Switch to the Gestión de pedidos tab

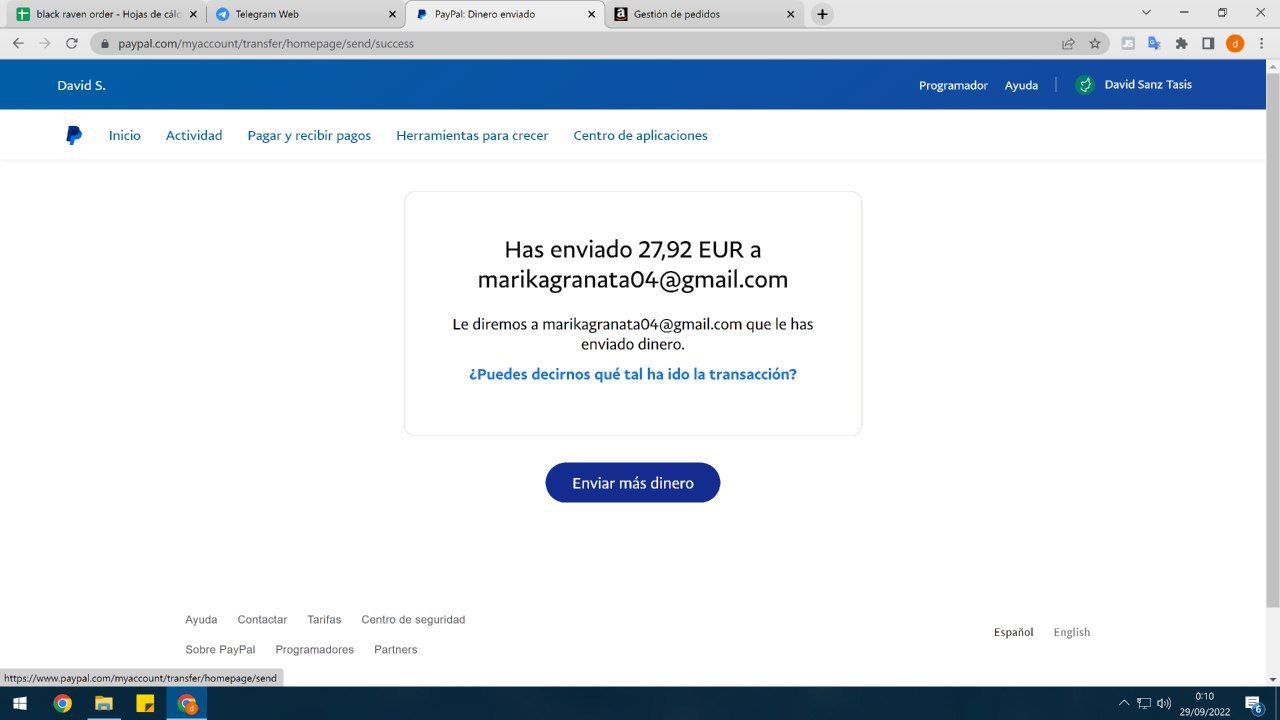pos(704,14)
